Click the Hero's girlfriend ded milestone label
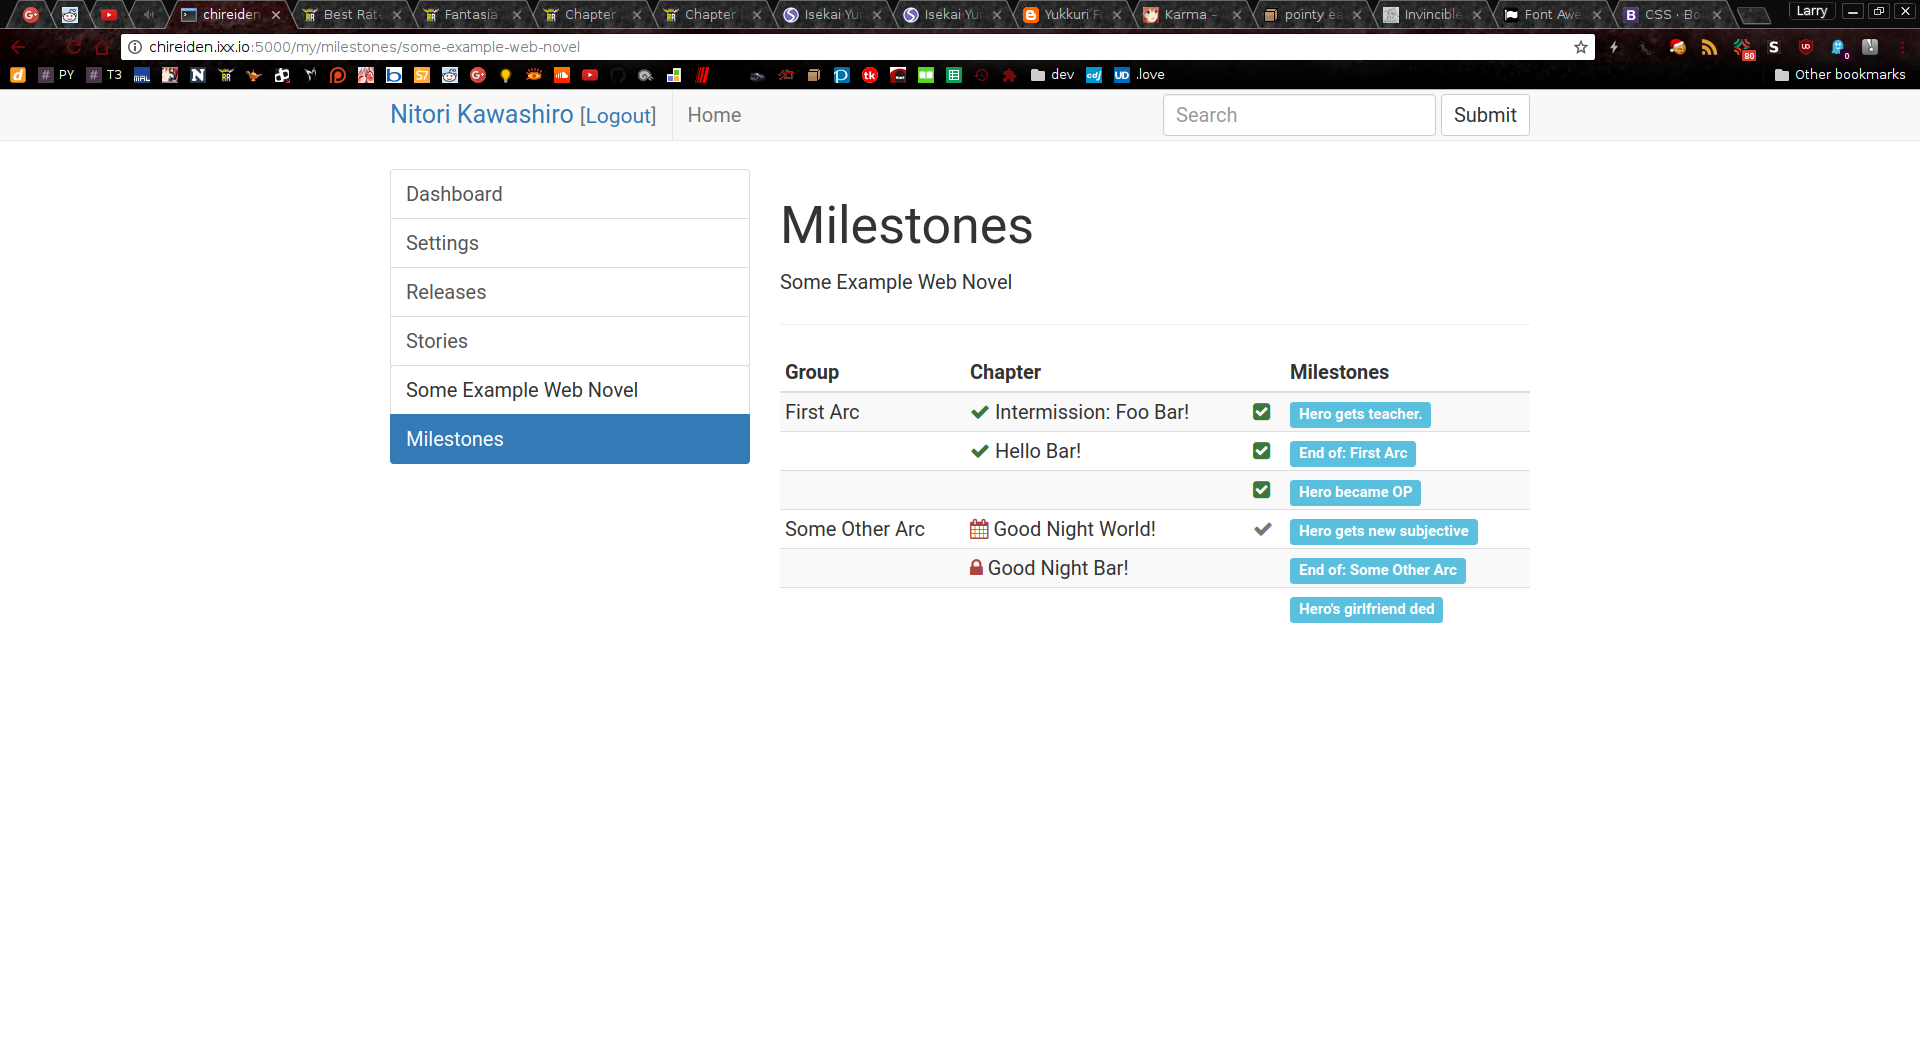 (x=1366, y=609)
